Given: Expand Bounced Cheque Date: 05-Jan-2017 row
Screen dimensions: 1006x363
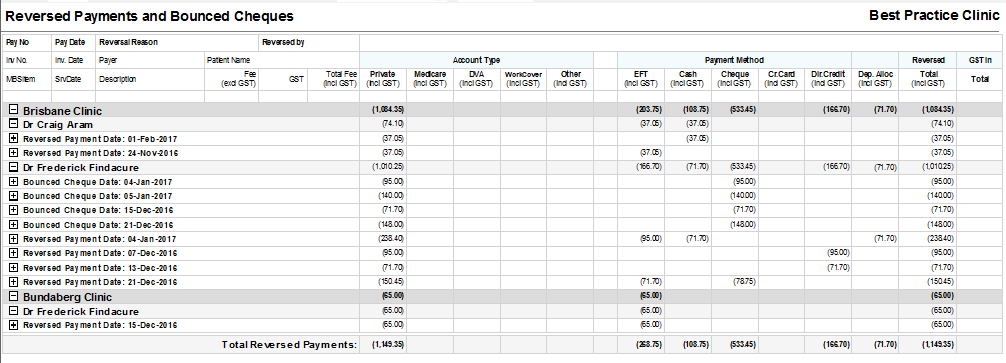Looking at the screenshot, I should coord(13,196).
